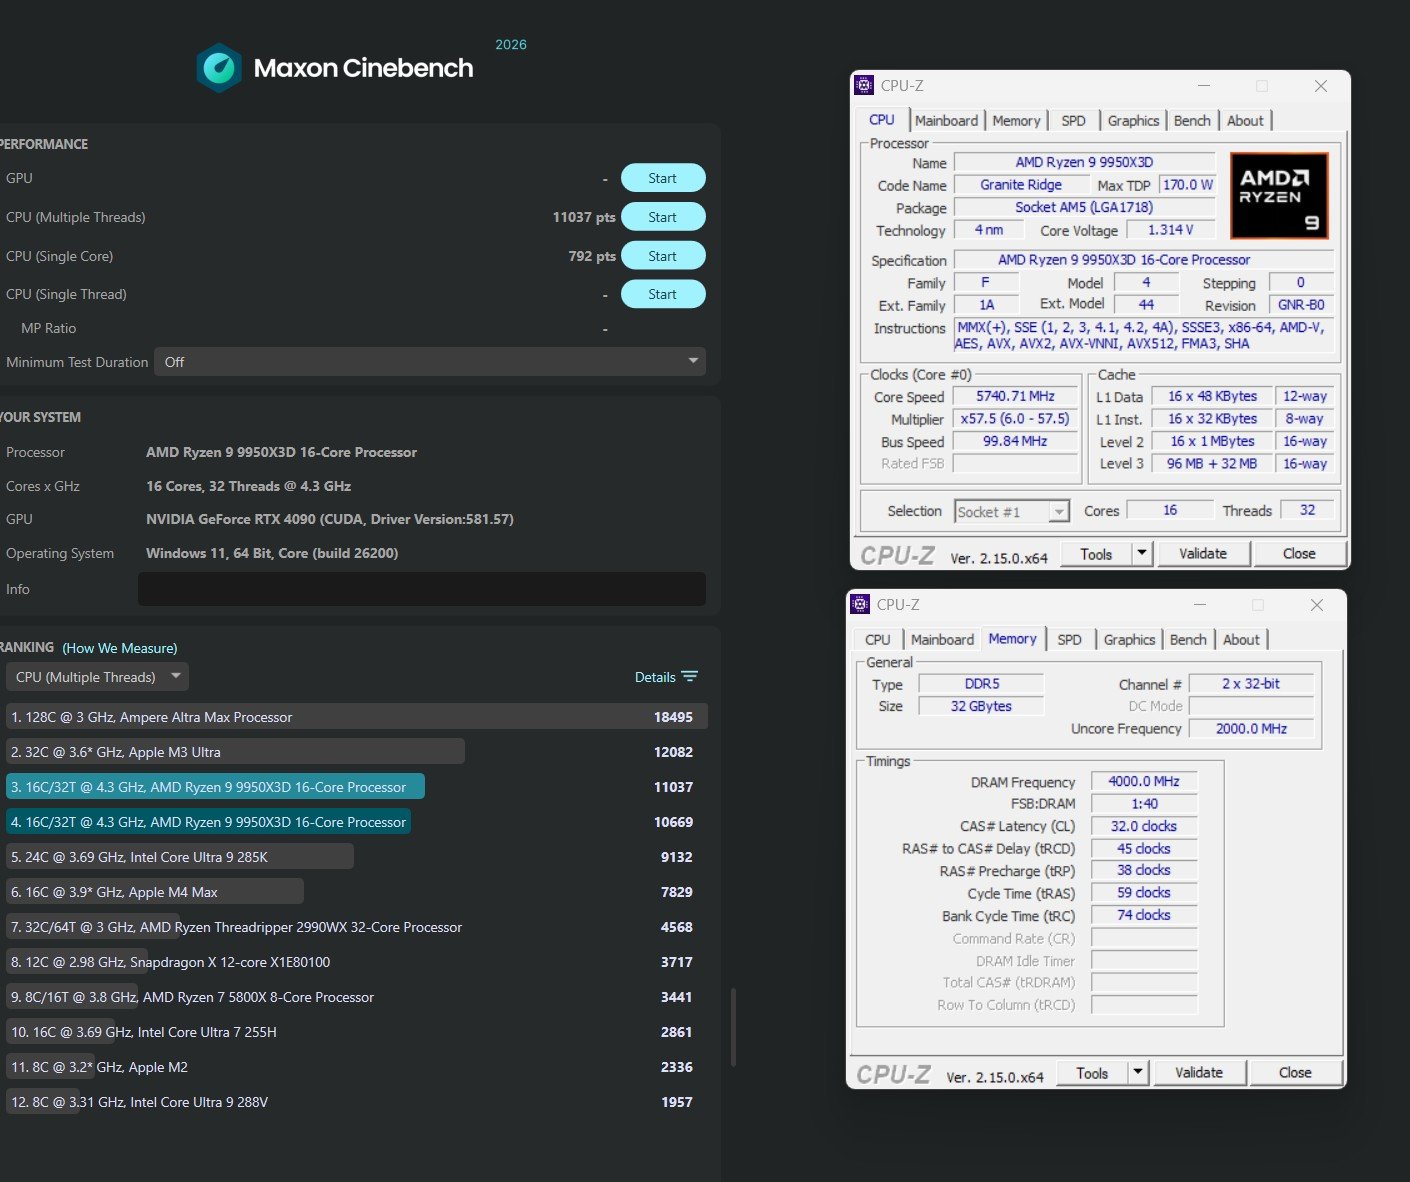Select the Apple M3 Ultra ranking row
The height and width of the screenshot is (1182, 1410).
(x=356, y=752)
